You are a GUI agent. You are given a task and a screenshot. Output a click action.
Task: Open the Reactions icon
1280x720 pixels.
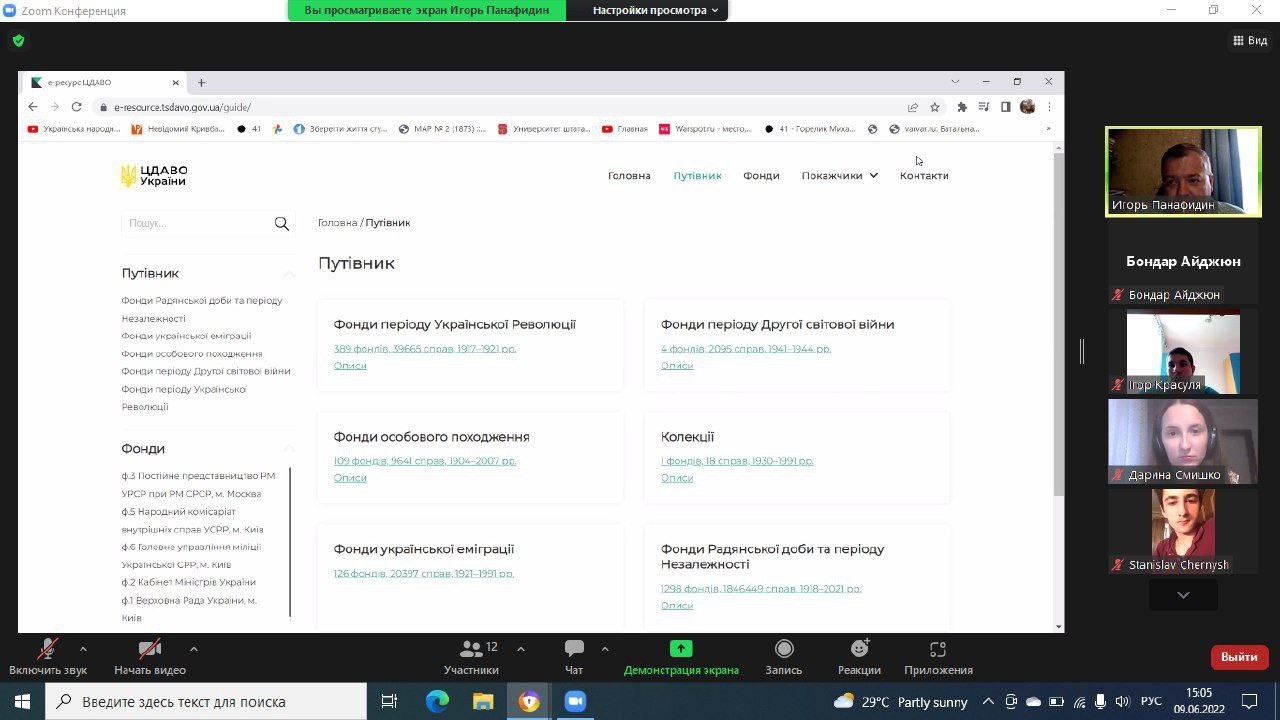[x=859, y=649]
